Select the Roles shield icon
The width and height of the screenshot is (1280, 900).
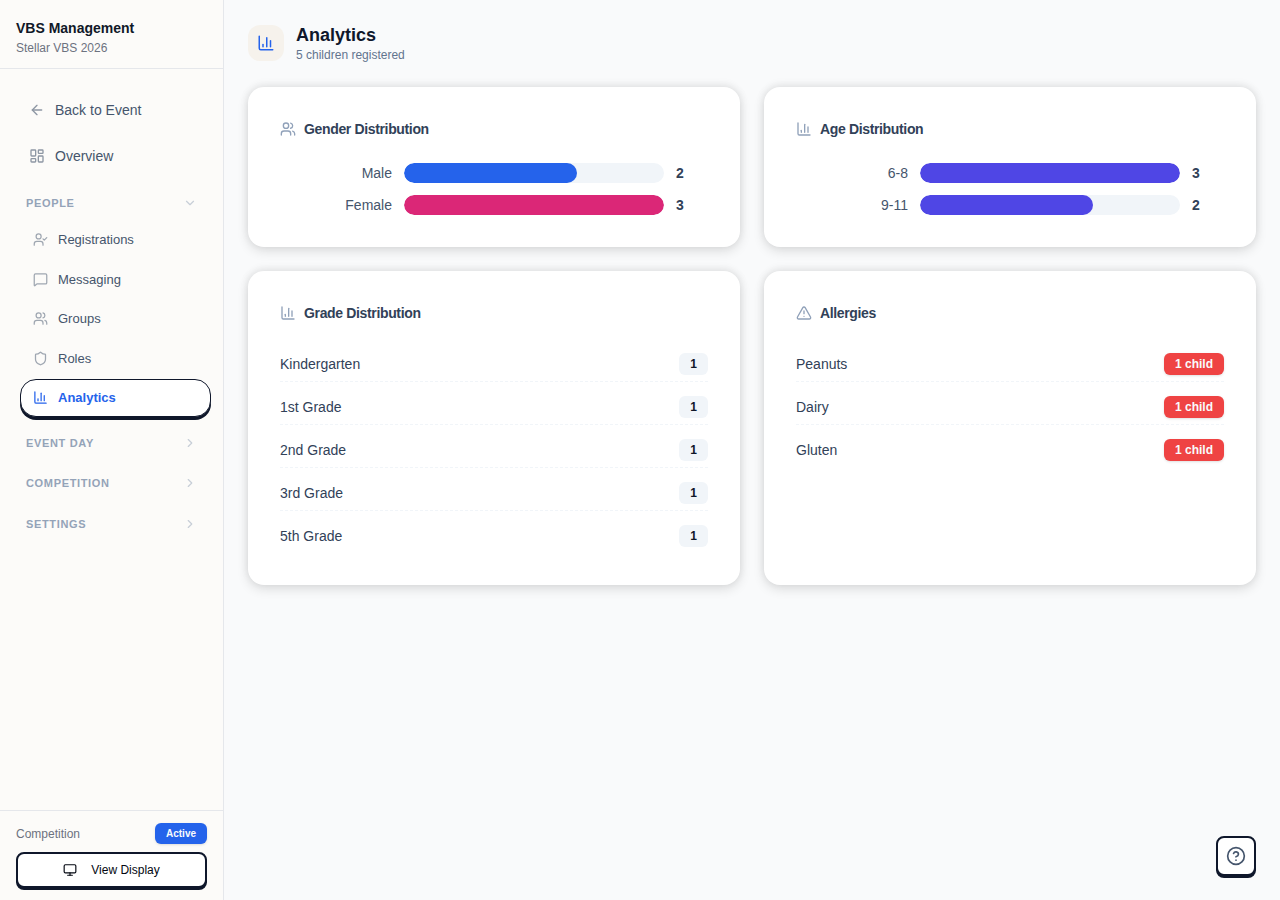(x=40, y=358)
